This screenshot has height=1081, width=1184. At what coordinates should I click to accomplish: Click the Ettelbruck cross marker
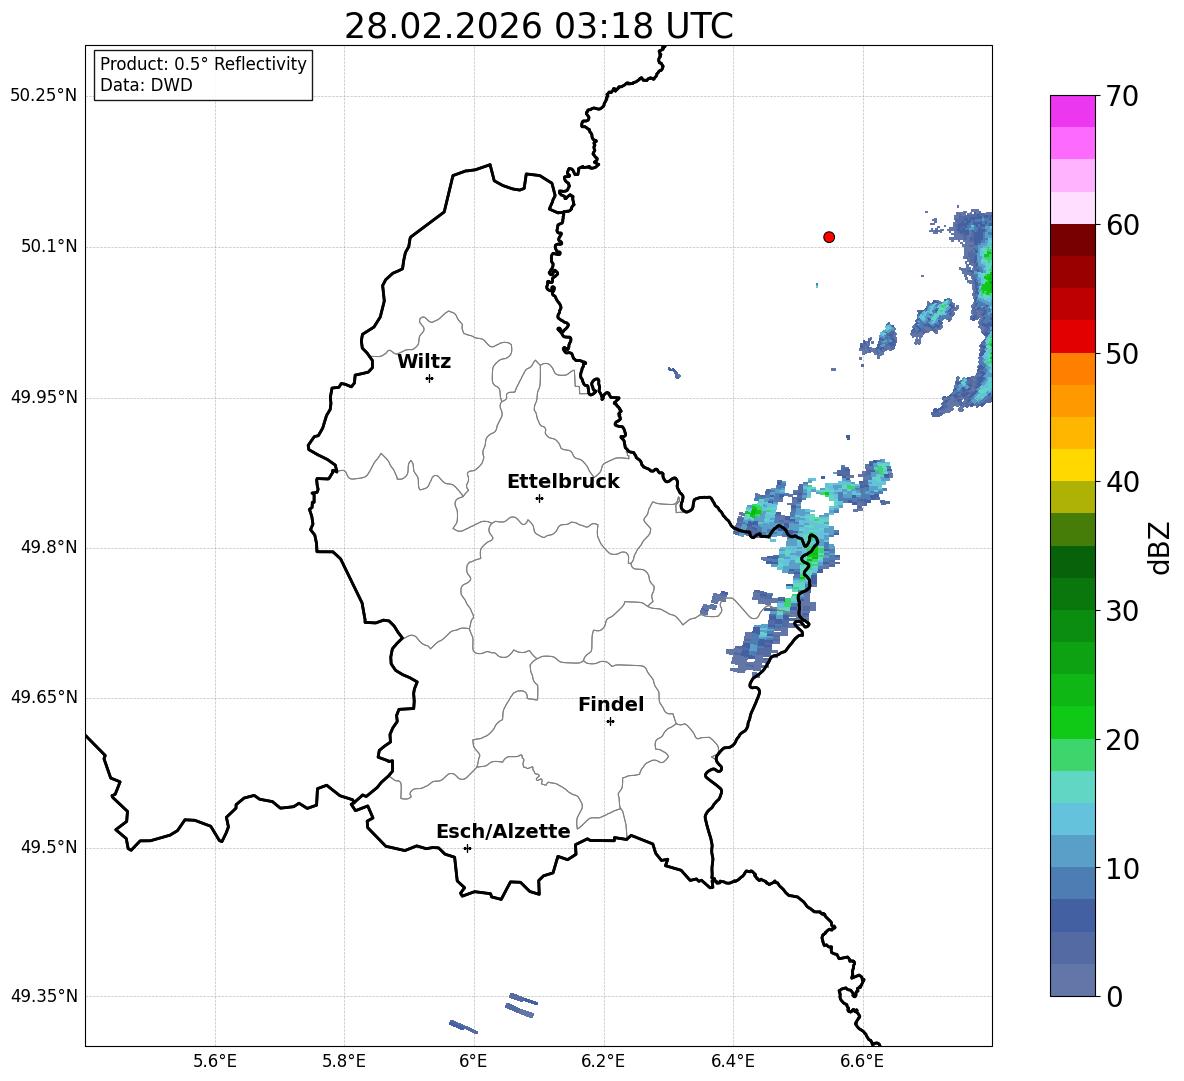(539, 498)
